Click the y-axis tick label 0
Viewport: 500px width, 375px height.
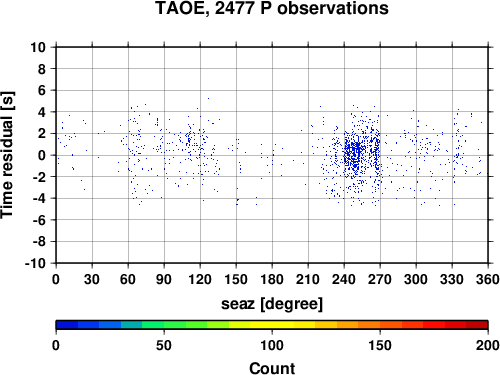(x=42, y=155)
